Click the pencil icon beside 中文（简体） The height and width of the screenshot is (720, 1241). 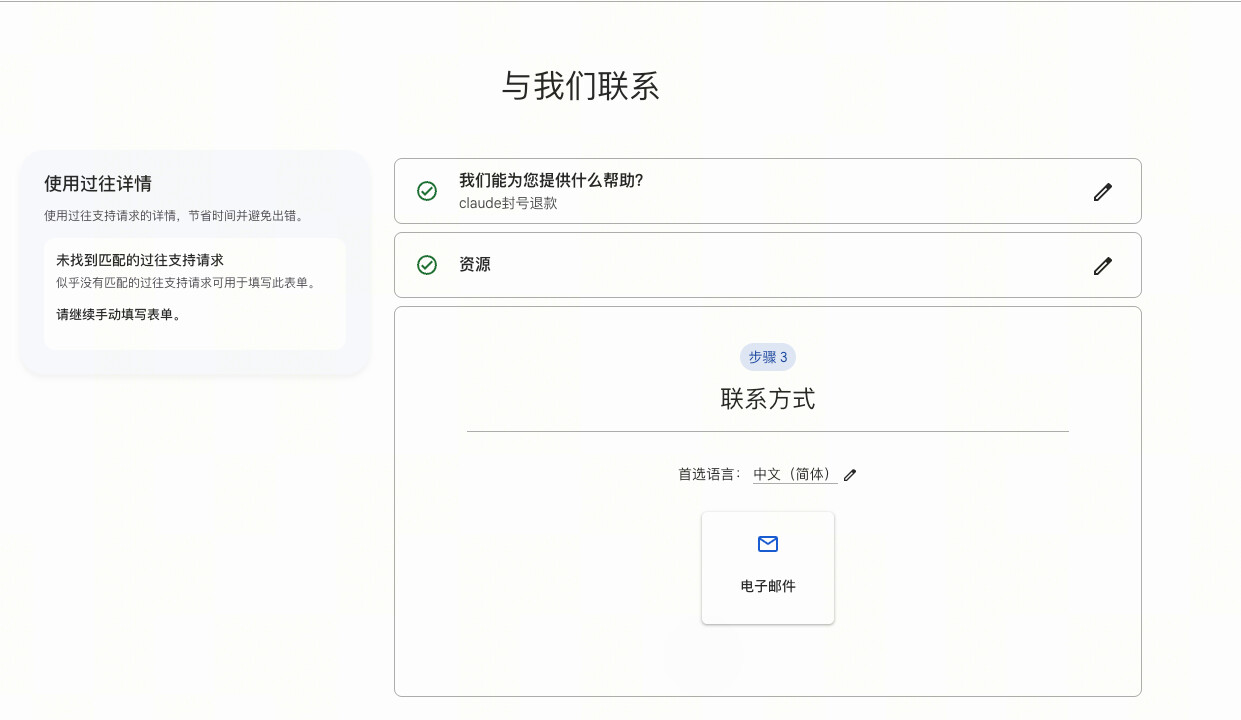click(850, 475)
